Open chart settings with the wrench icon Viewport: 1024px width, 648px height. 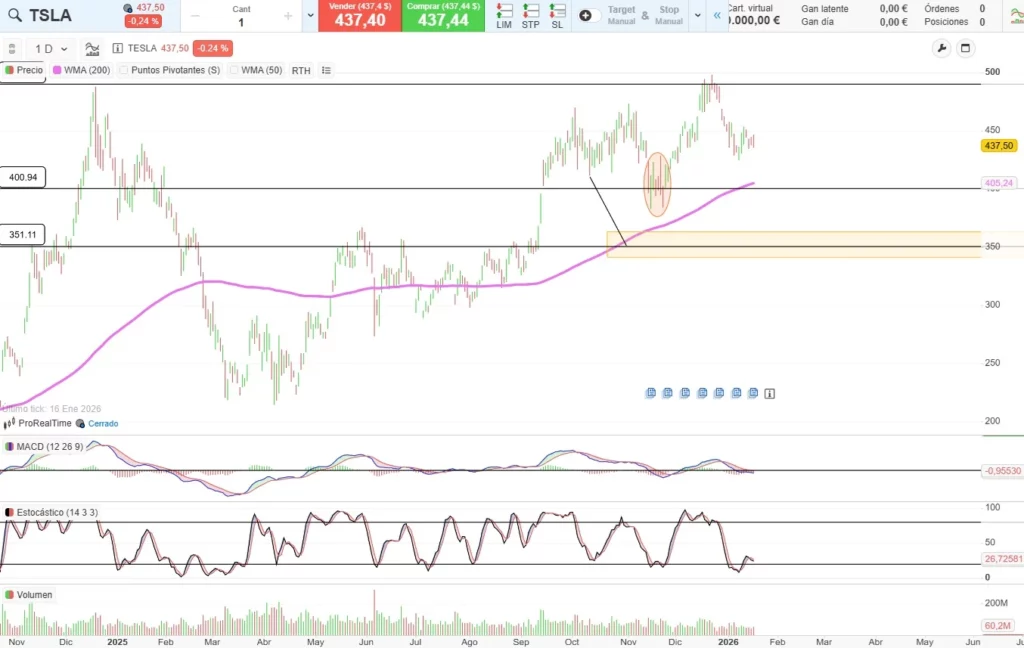(x=941, y=48)
